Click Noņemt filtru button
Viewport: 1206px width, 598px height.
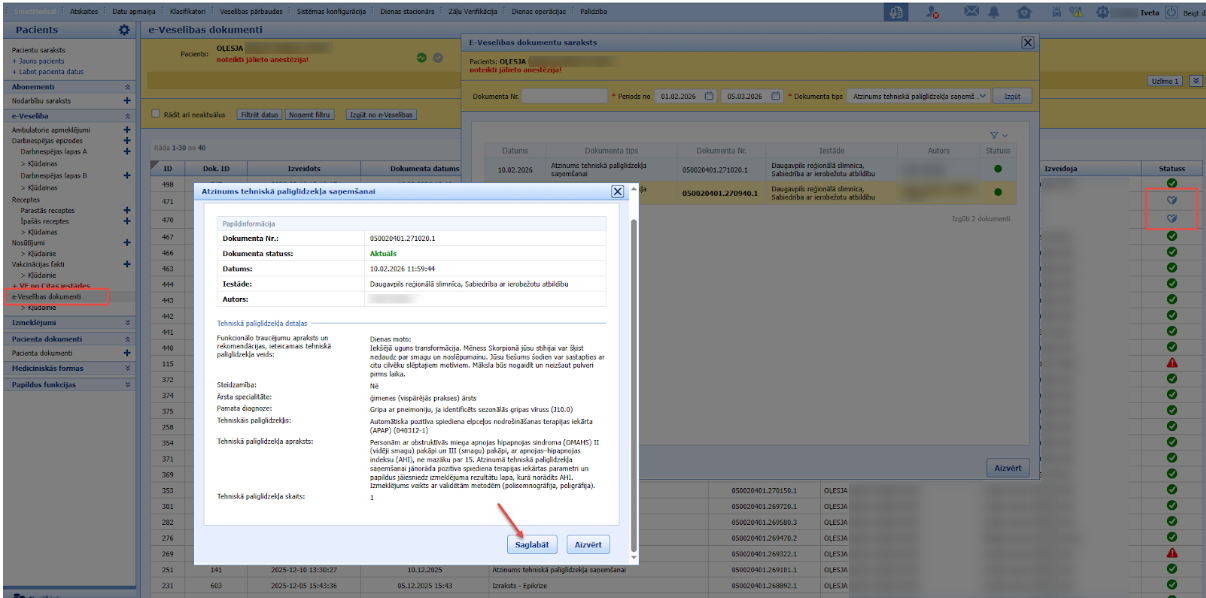pyautogui.click(x=310, y=115)
